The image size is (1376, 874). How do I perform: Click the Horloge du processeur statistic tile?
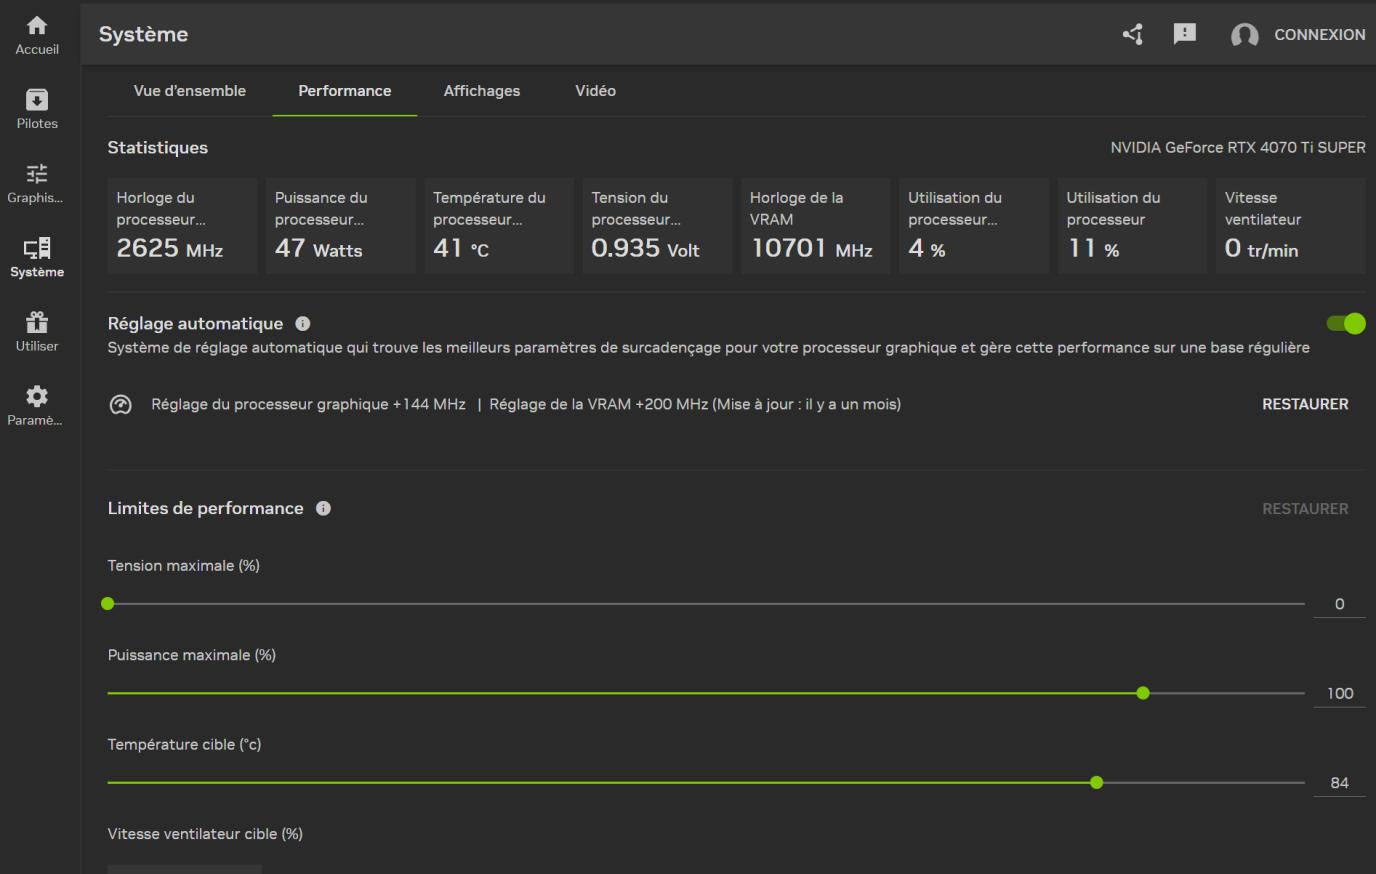(x=181, y=225)
